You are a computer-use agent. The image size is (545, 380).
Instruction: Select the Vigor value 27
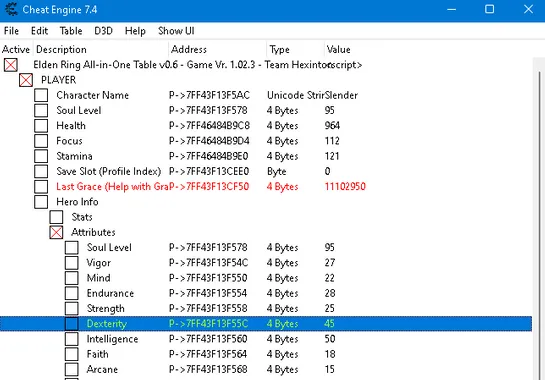tap(330, 263)
